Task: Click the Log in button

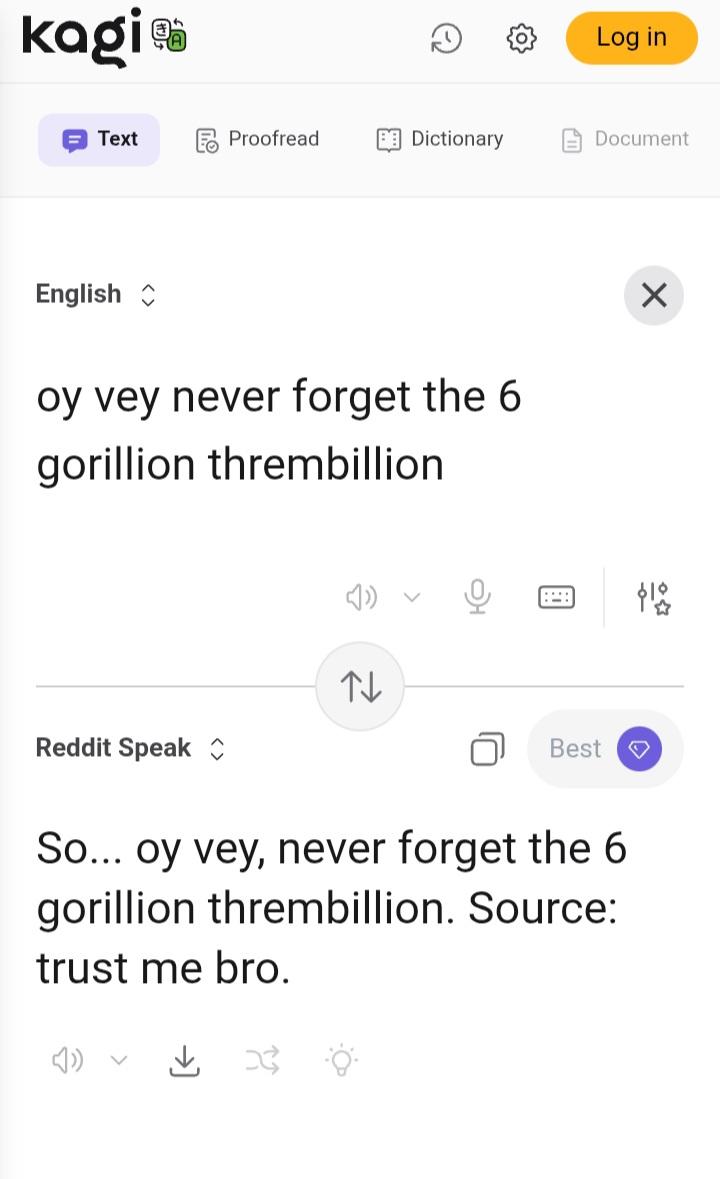Action: pos(631,38)
